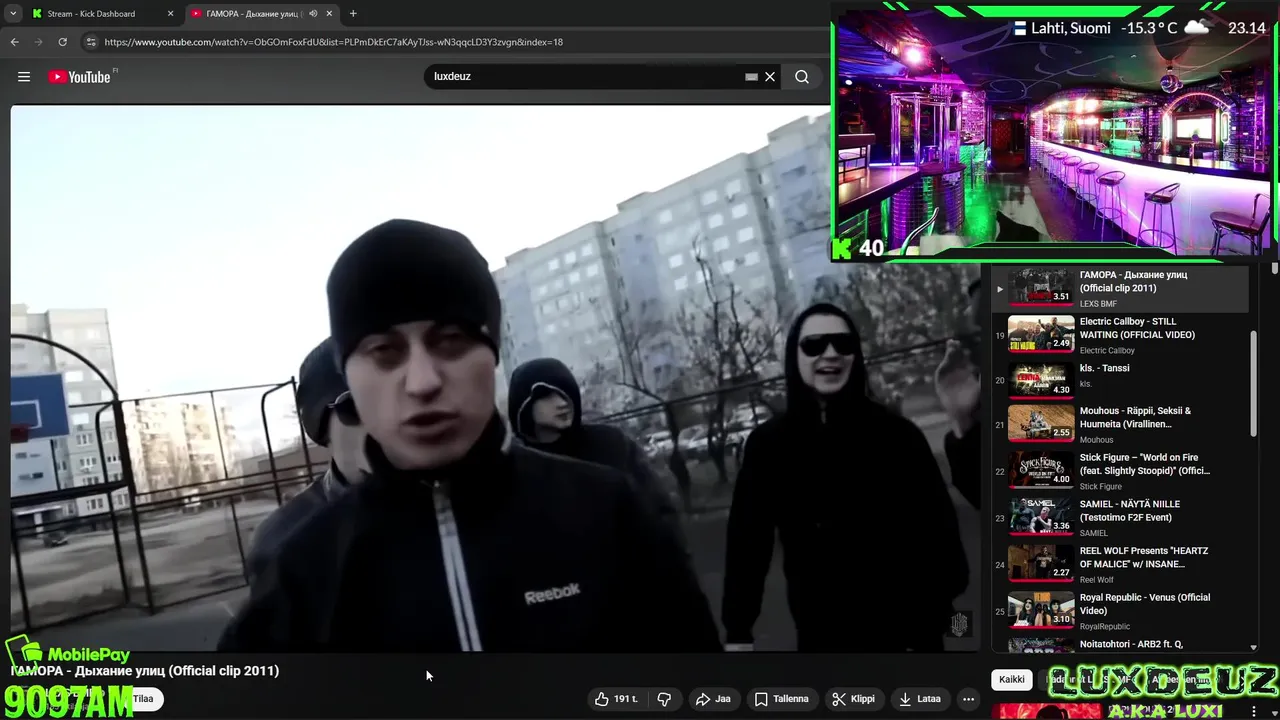Go forward in browser history
Screen dimensions: 1280x720
pyautogui.click(x=39, y=42)
